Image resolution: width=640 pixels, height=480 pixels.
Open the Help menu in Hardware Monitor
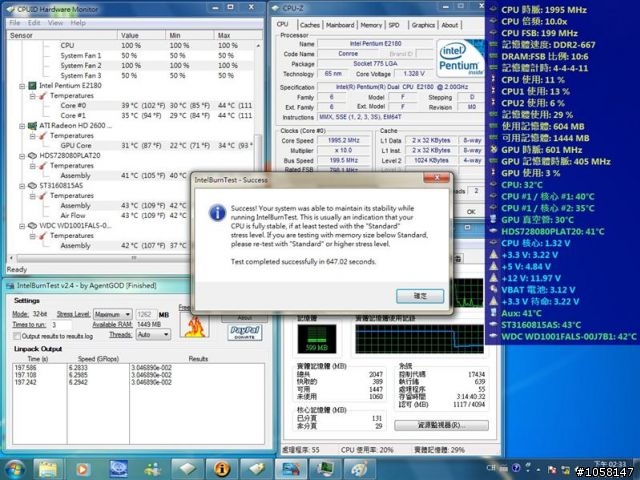pyautogui.click(x=78, y=23)
